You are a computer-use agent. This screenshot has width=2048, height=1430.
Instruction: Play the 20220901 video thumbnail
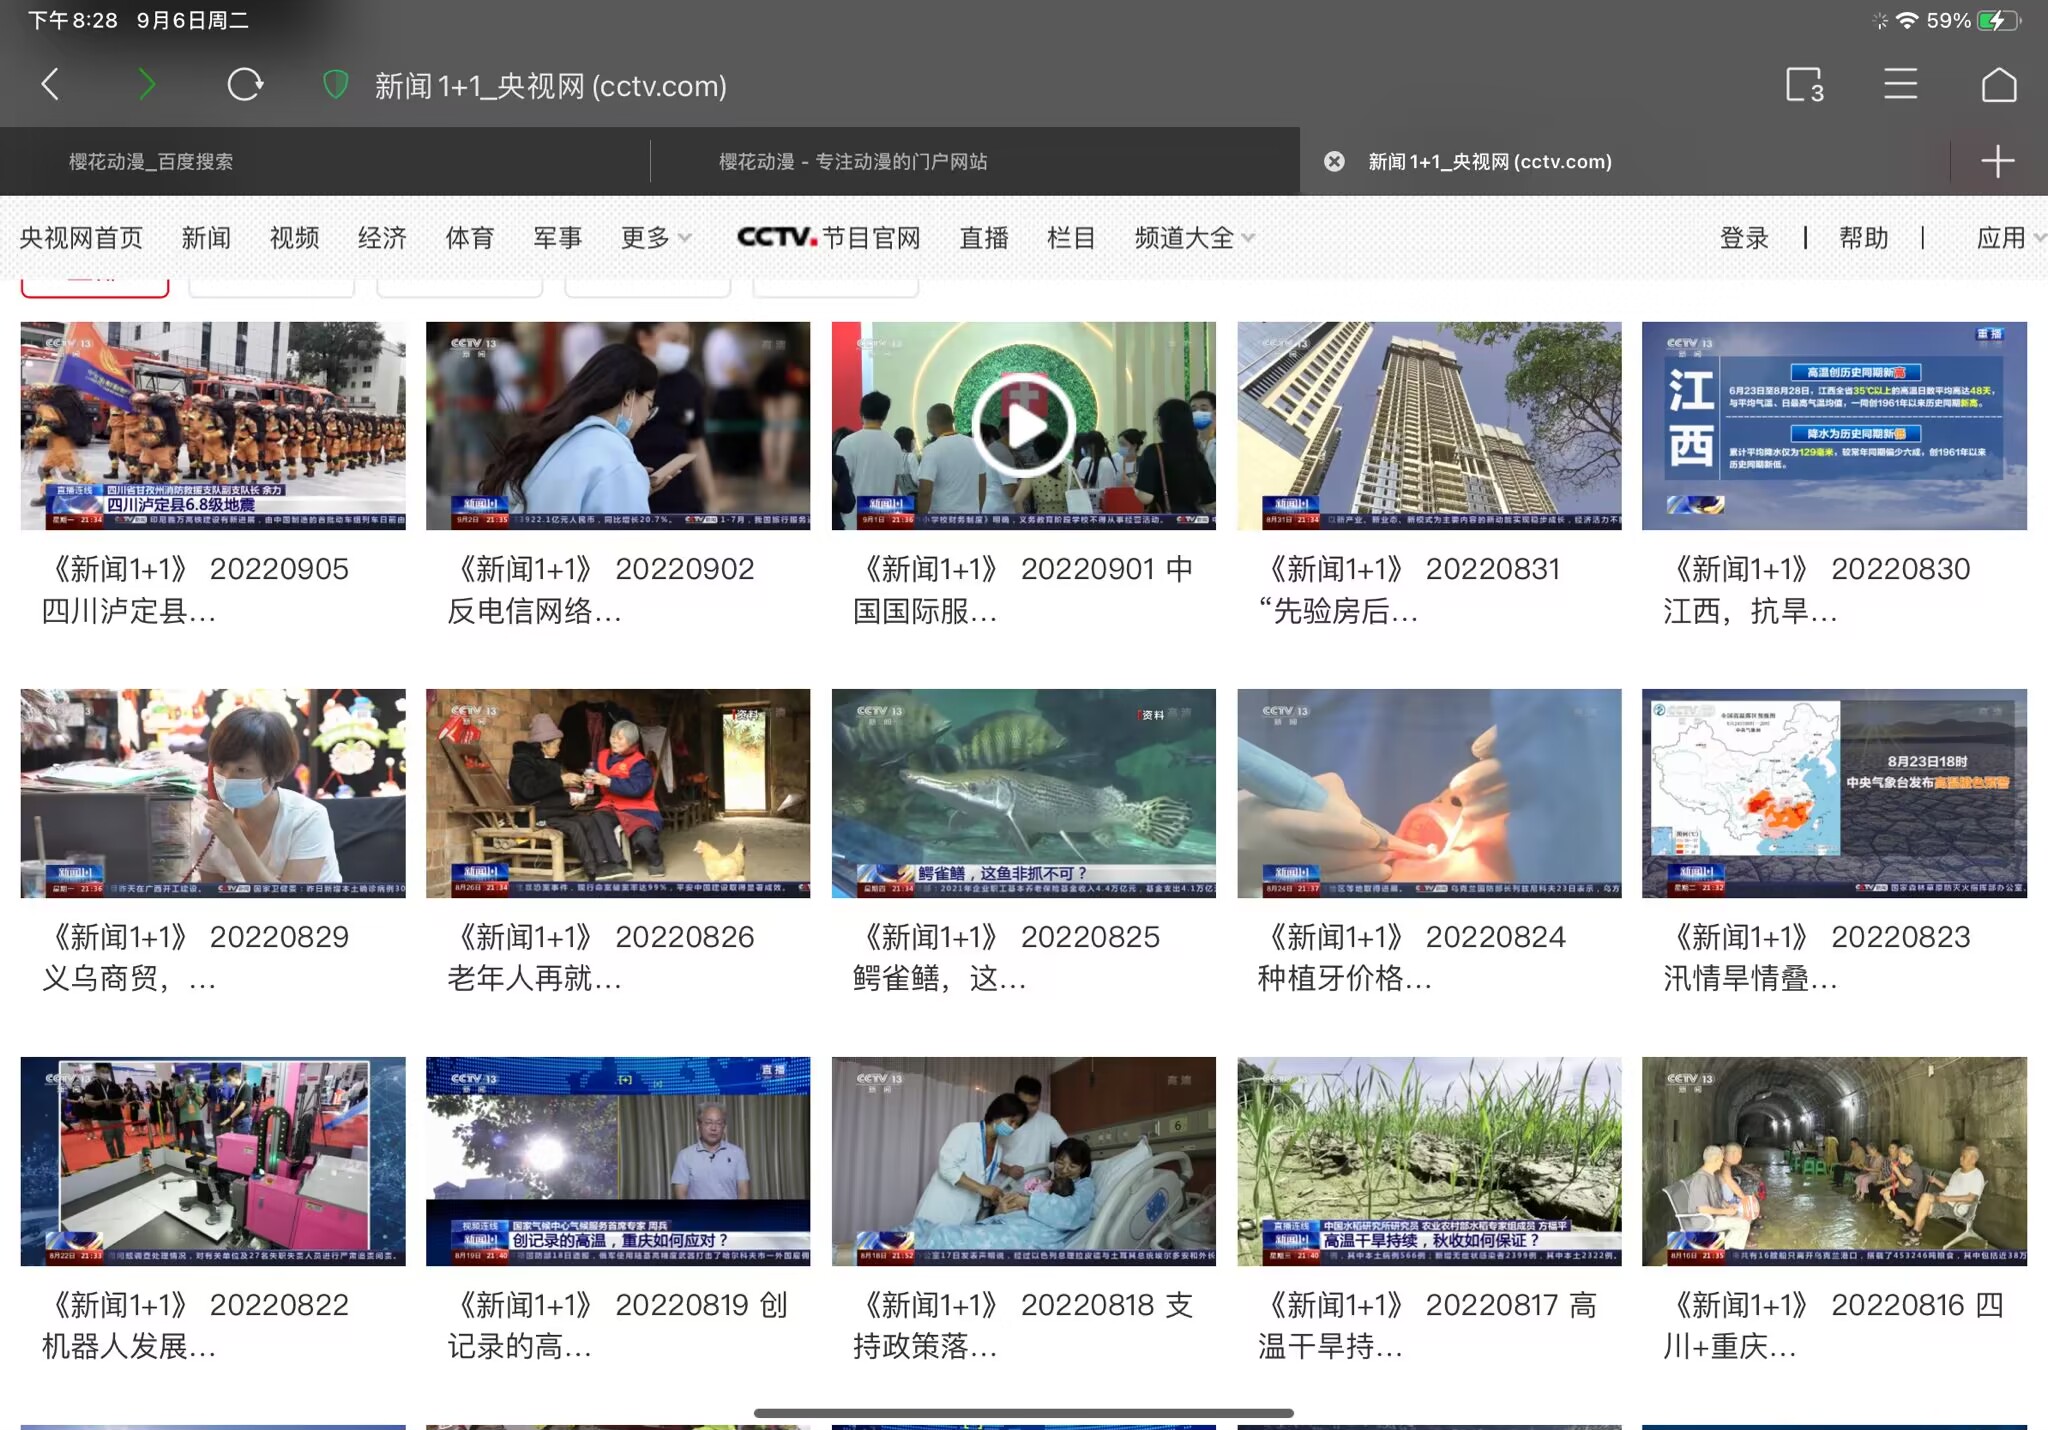click(1023, 426)
